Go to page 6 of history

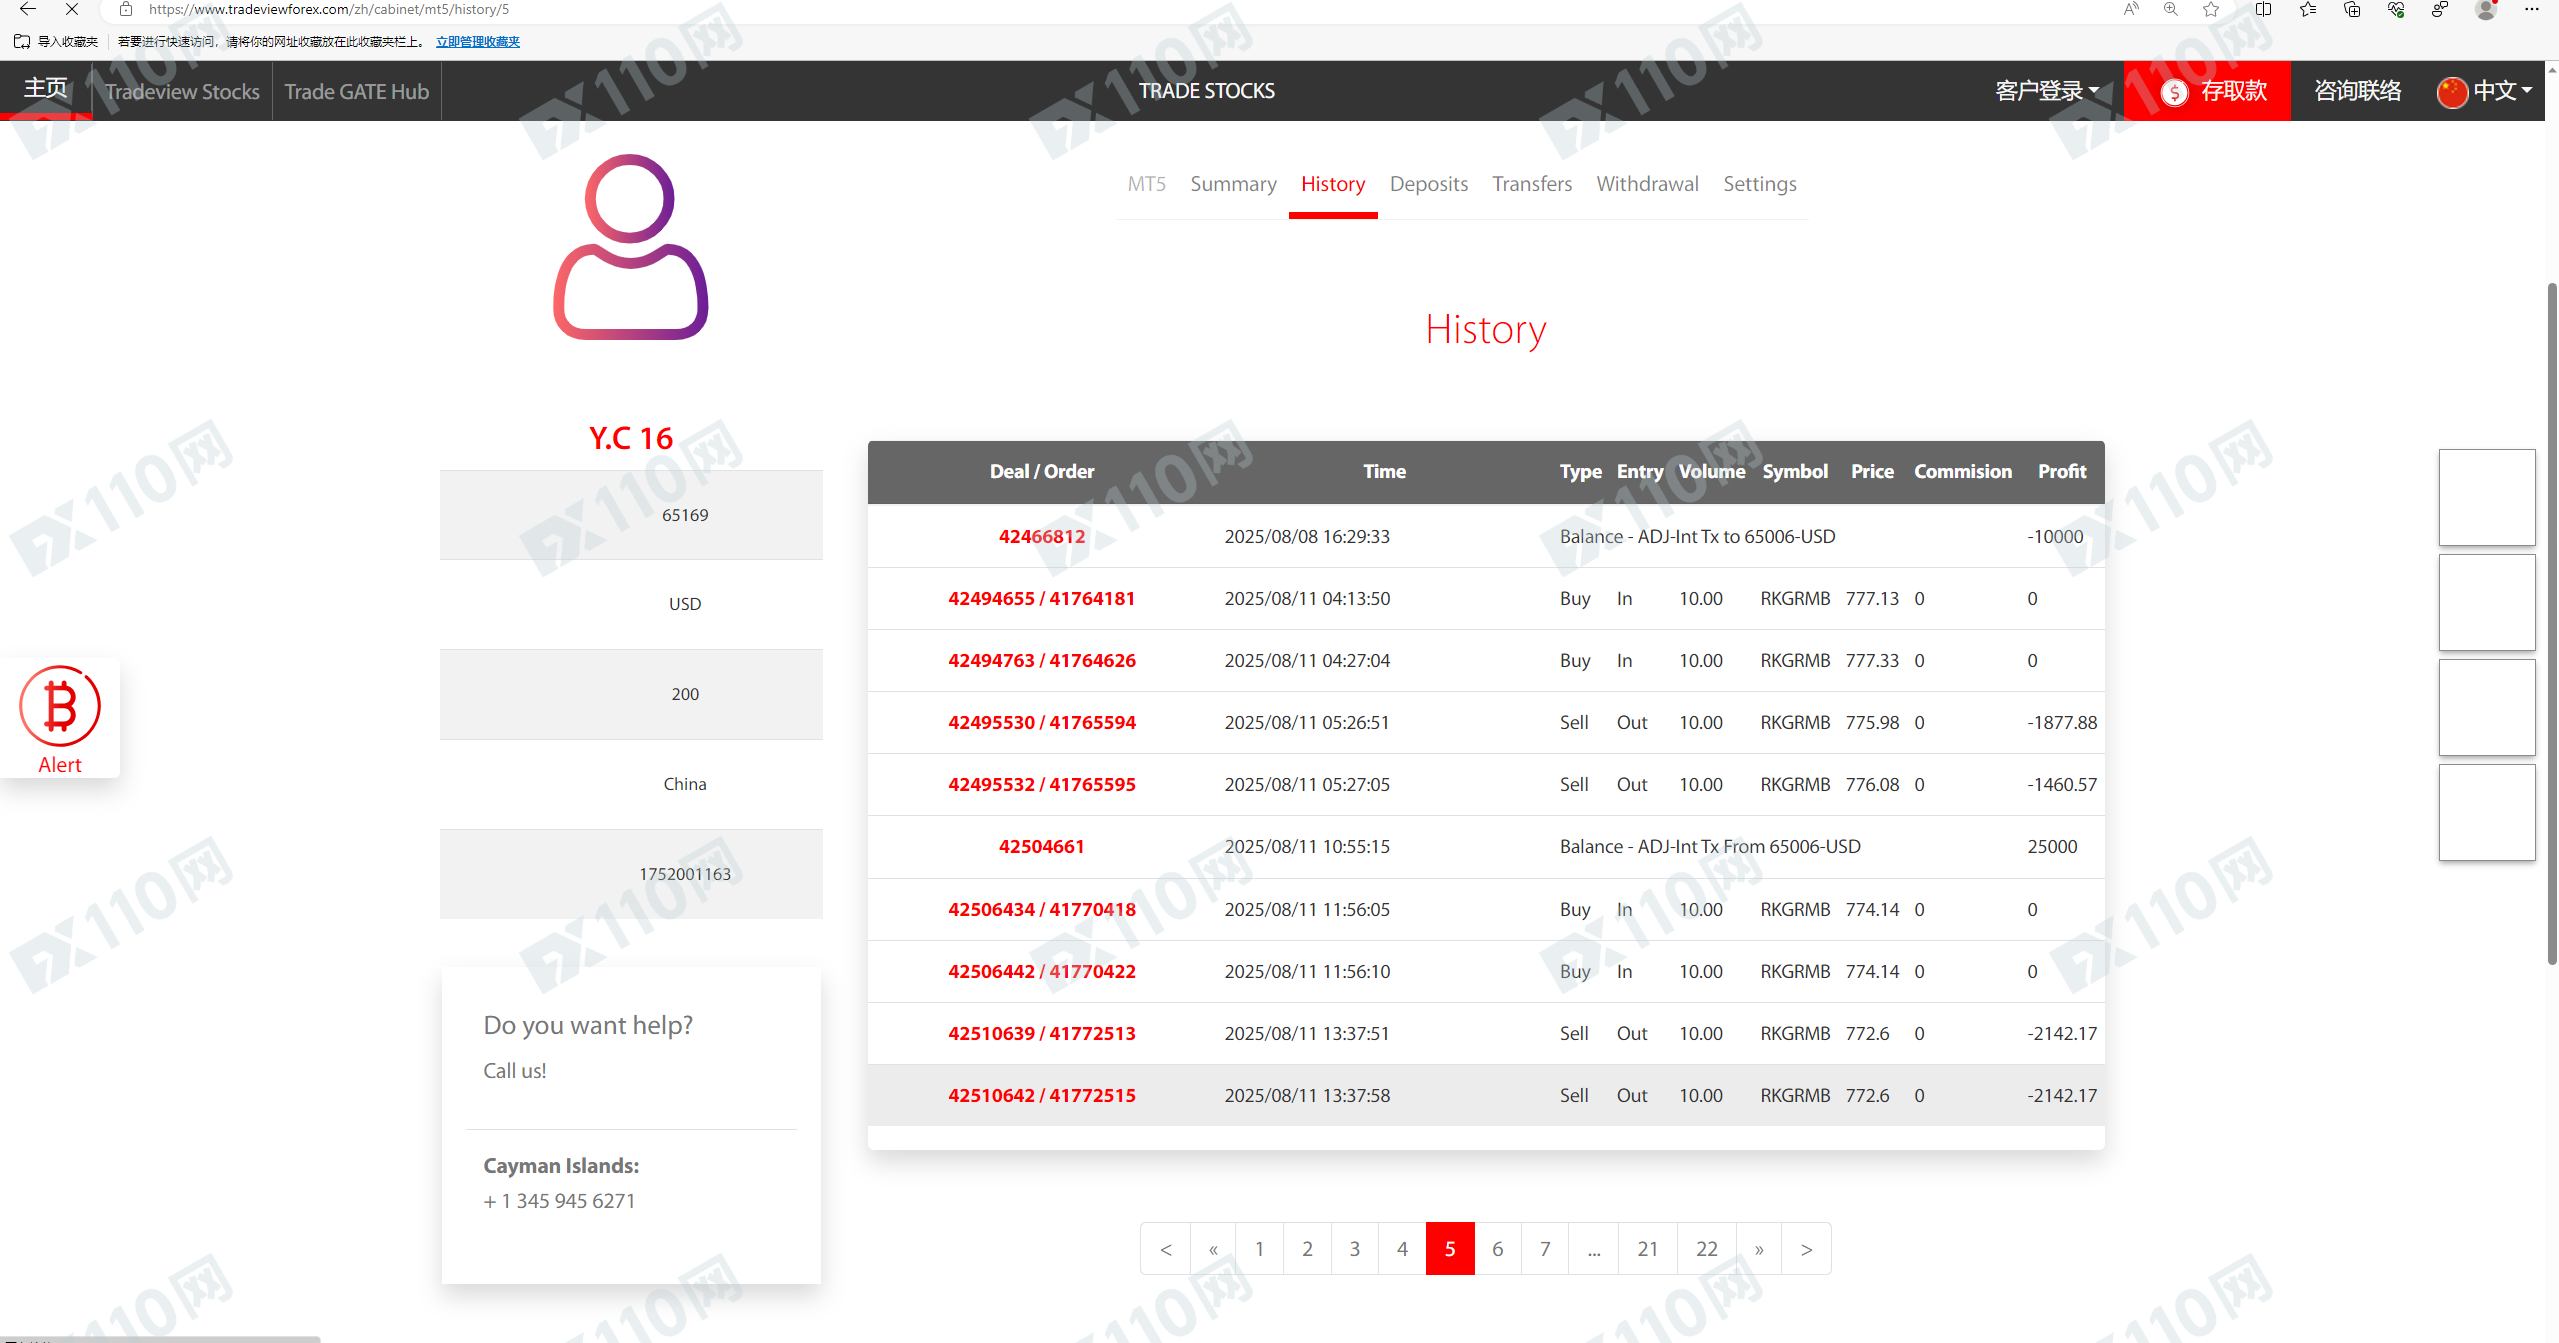click(1497, 1248)
